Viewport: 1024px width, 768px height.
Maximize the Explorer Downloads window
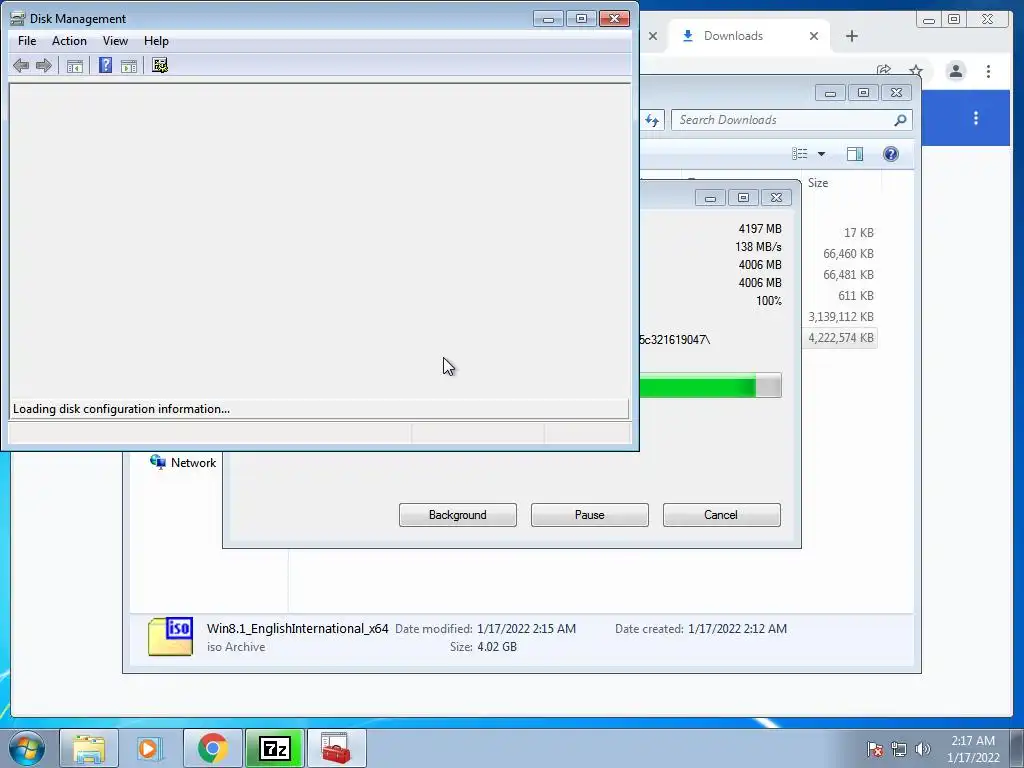[863, 93]
